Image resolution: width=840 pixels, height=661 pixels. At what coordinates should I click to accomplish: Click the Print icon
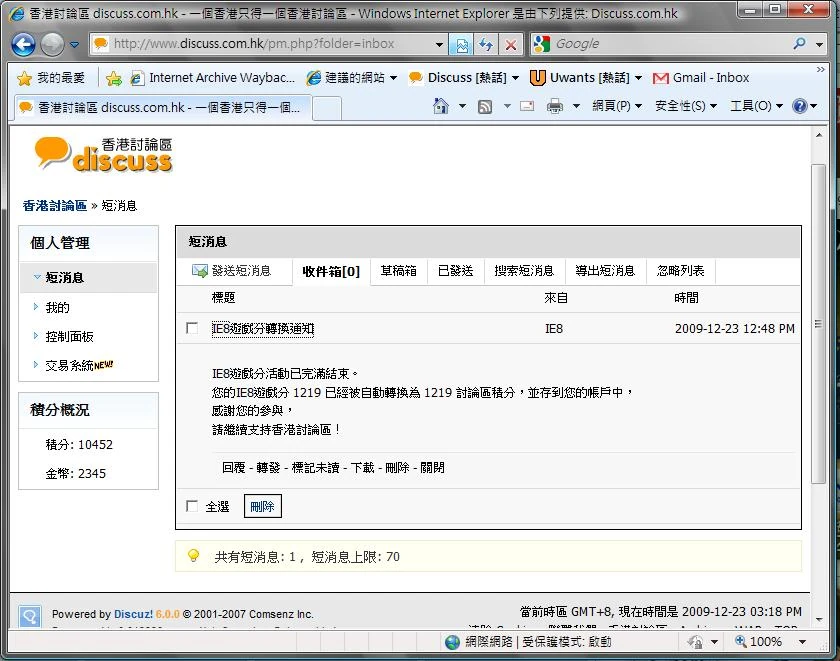[554, 107]
